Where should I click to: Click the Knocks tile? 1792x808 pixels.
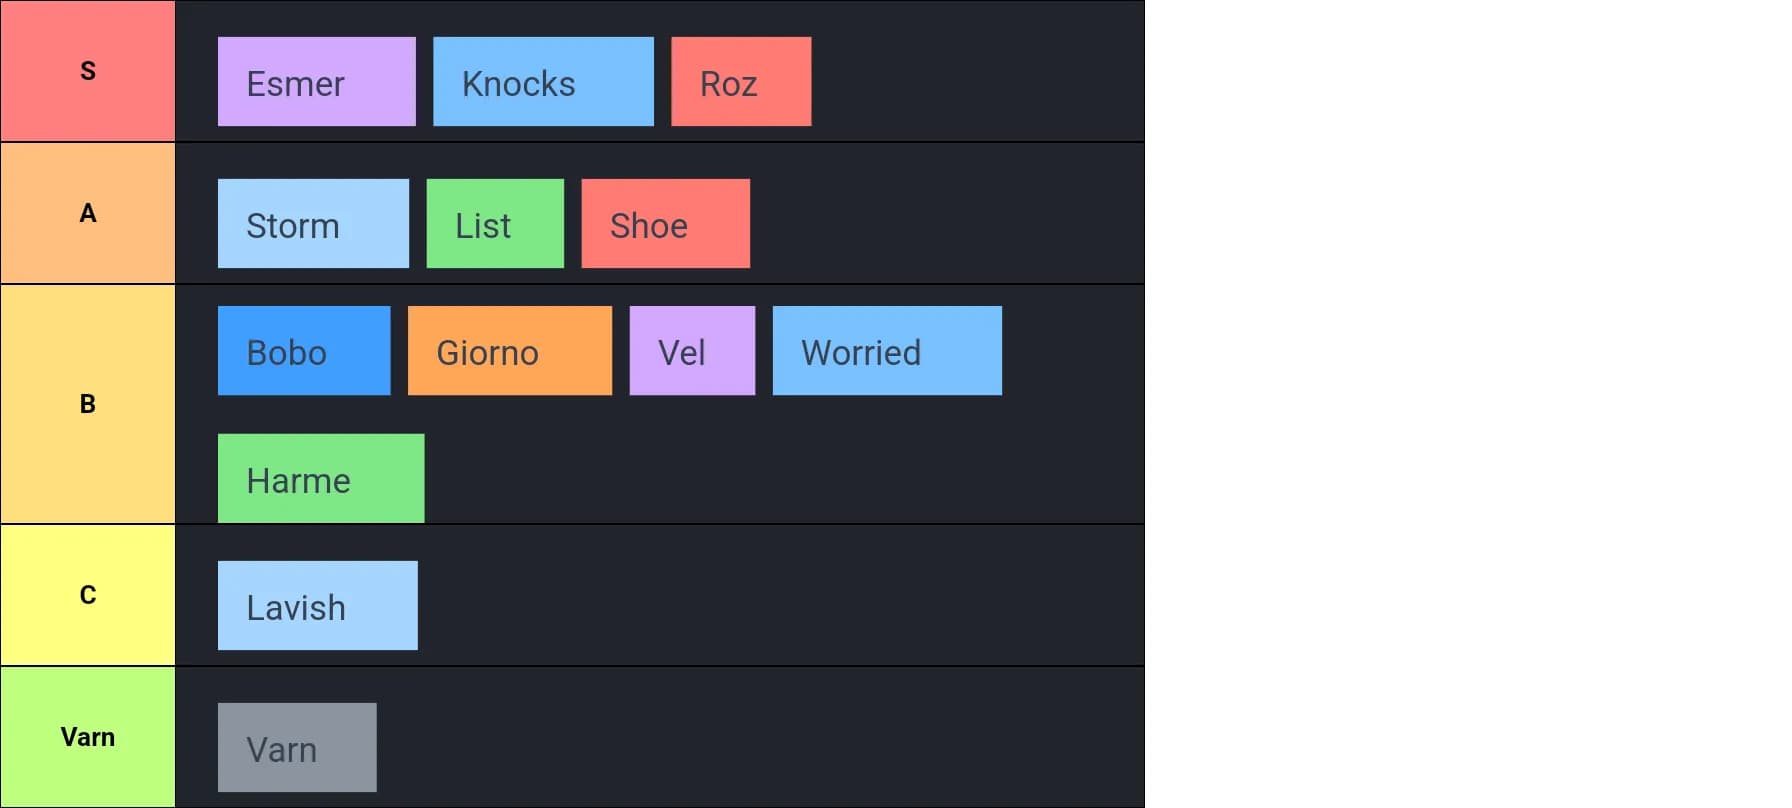pyautogui.click(x=543, y=82)
